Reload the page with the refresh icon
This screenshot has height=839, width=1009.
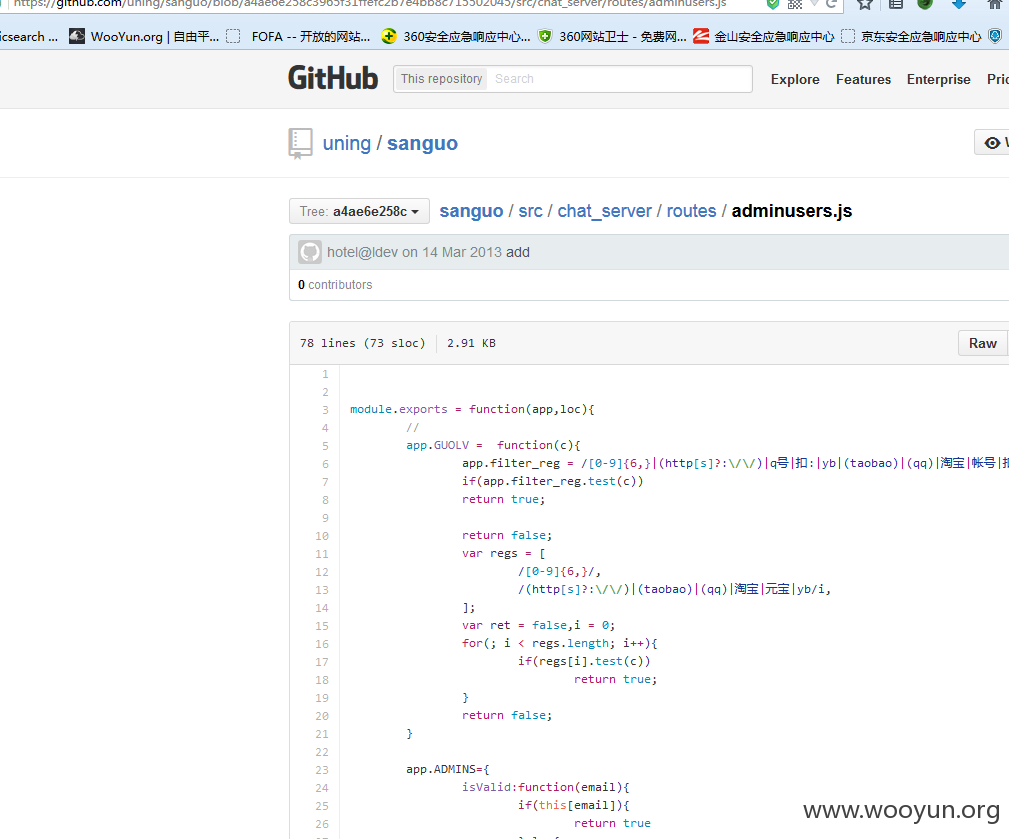coord(831,4)
